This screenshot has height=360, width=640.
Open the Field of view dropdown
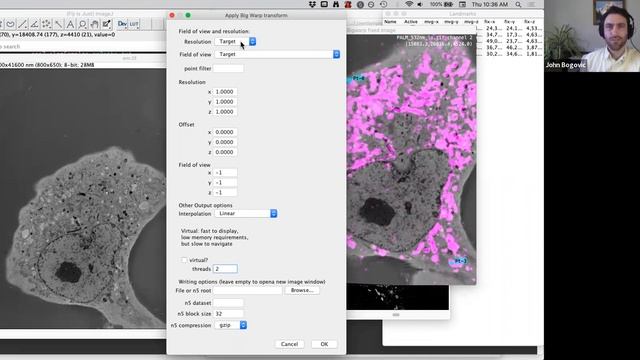277,54
